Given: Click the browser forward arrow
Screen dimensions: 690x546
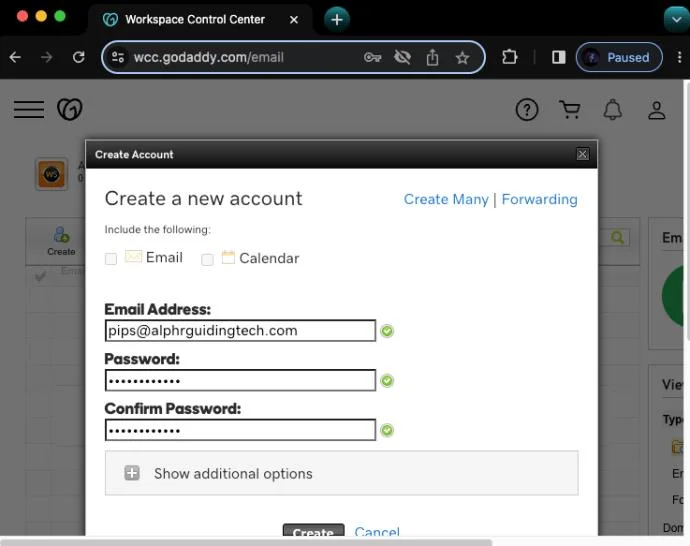Looking at the screenshot, I should [x=47, y=57].
